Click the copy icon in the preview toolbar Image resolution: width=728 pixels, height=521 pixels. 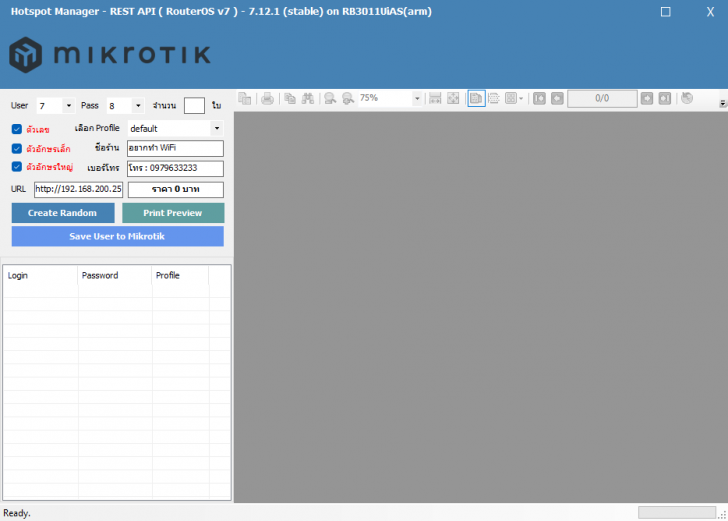pos(290,98)
